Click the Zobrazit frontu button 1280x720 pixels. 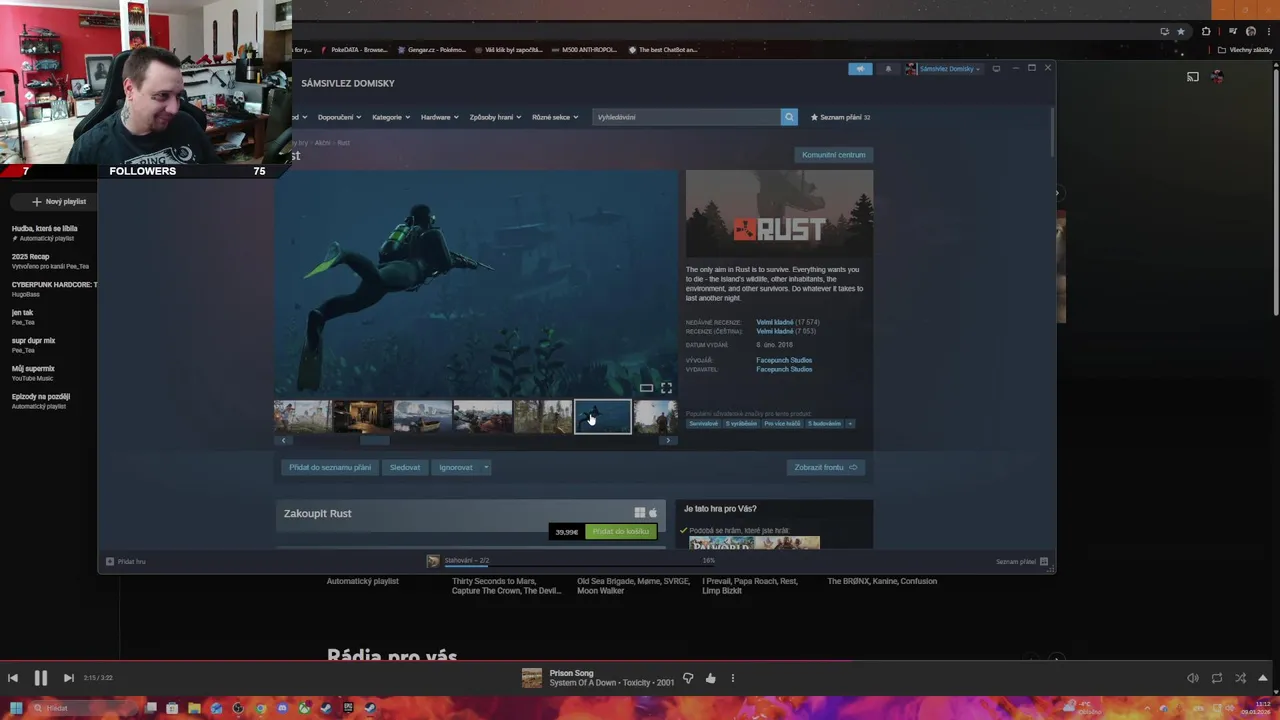tap(826, 467)
